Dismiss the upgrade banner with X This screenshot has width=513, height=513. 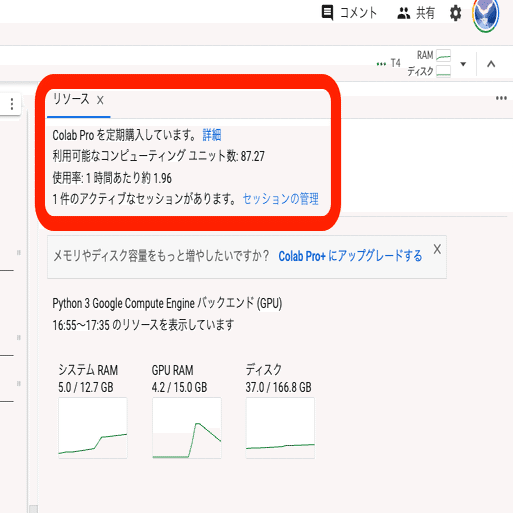(437, 249)
